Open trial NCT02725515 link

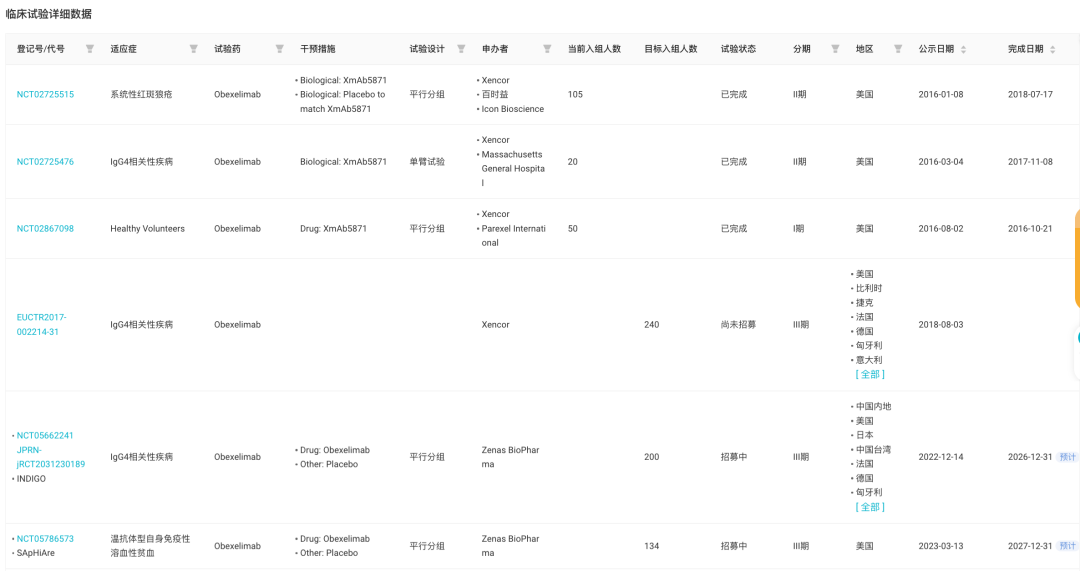(45, 94)
